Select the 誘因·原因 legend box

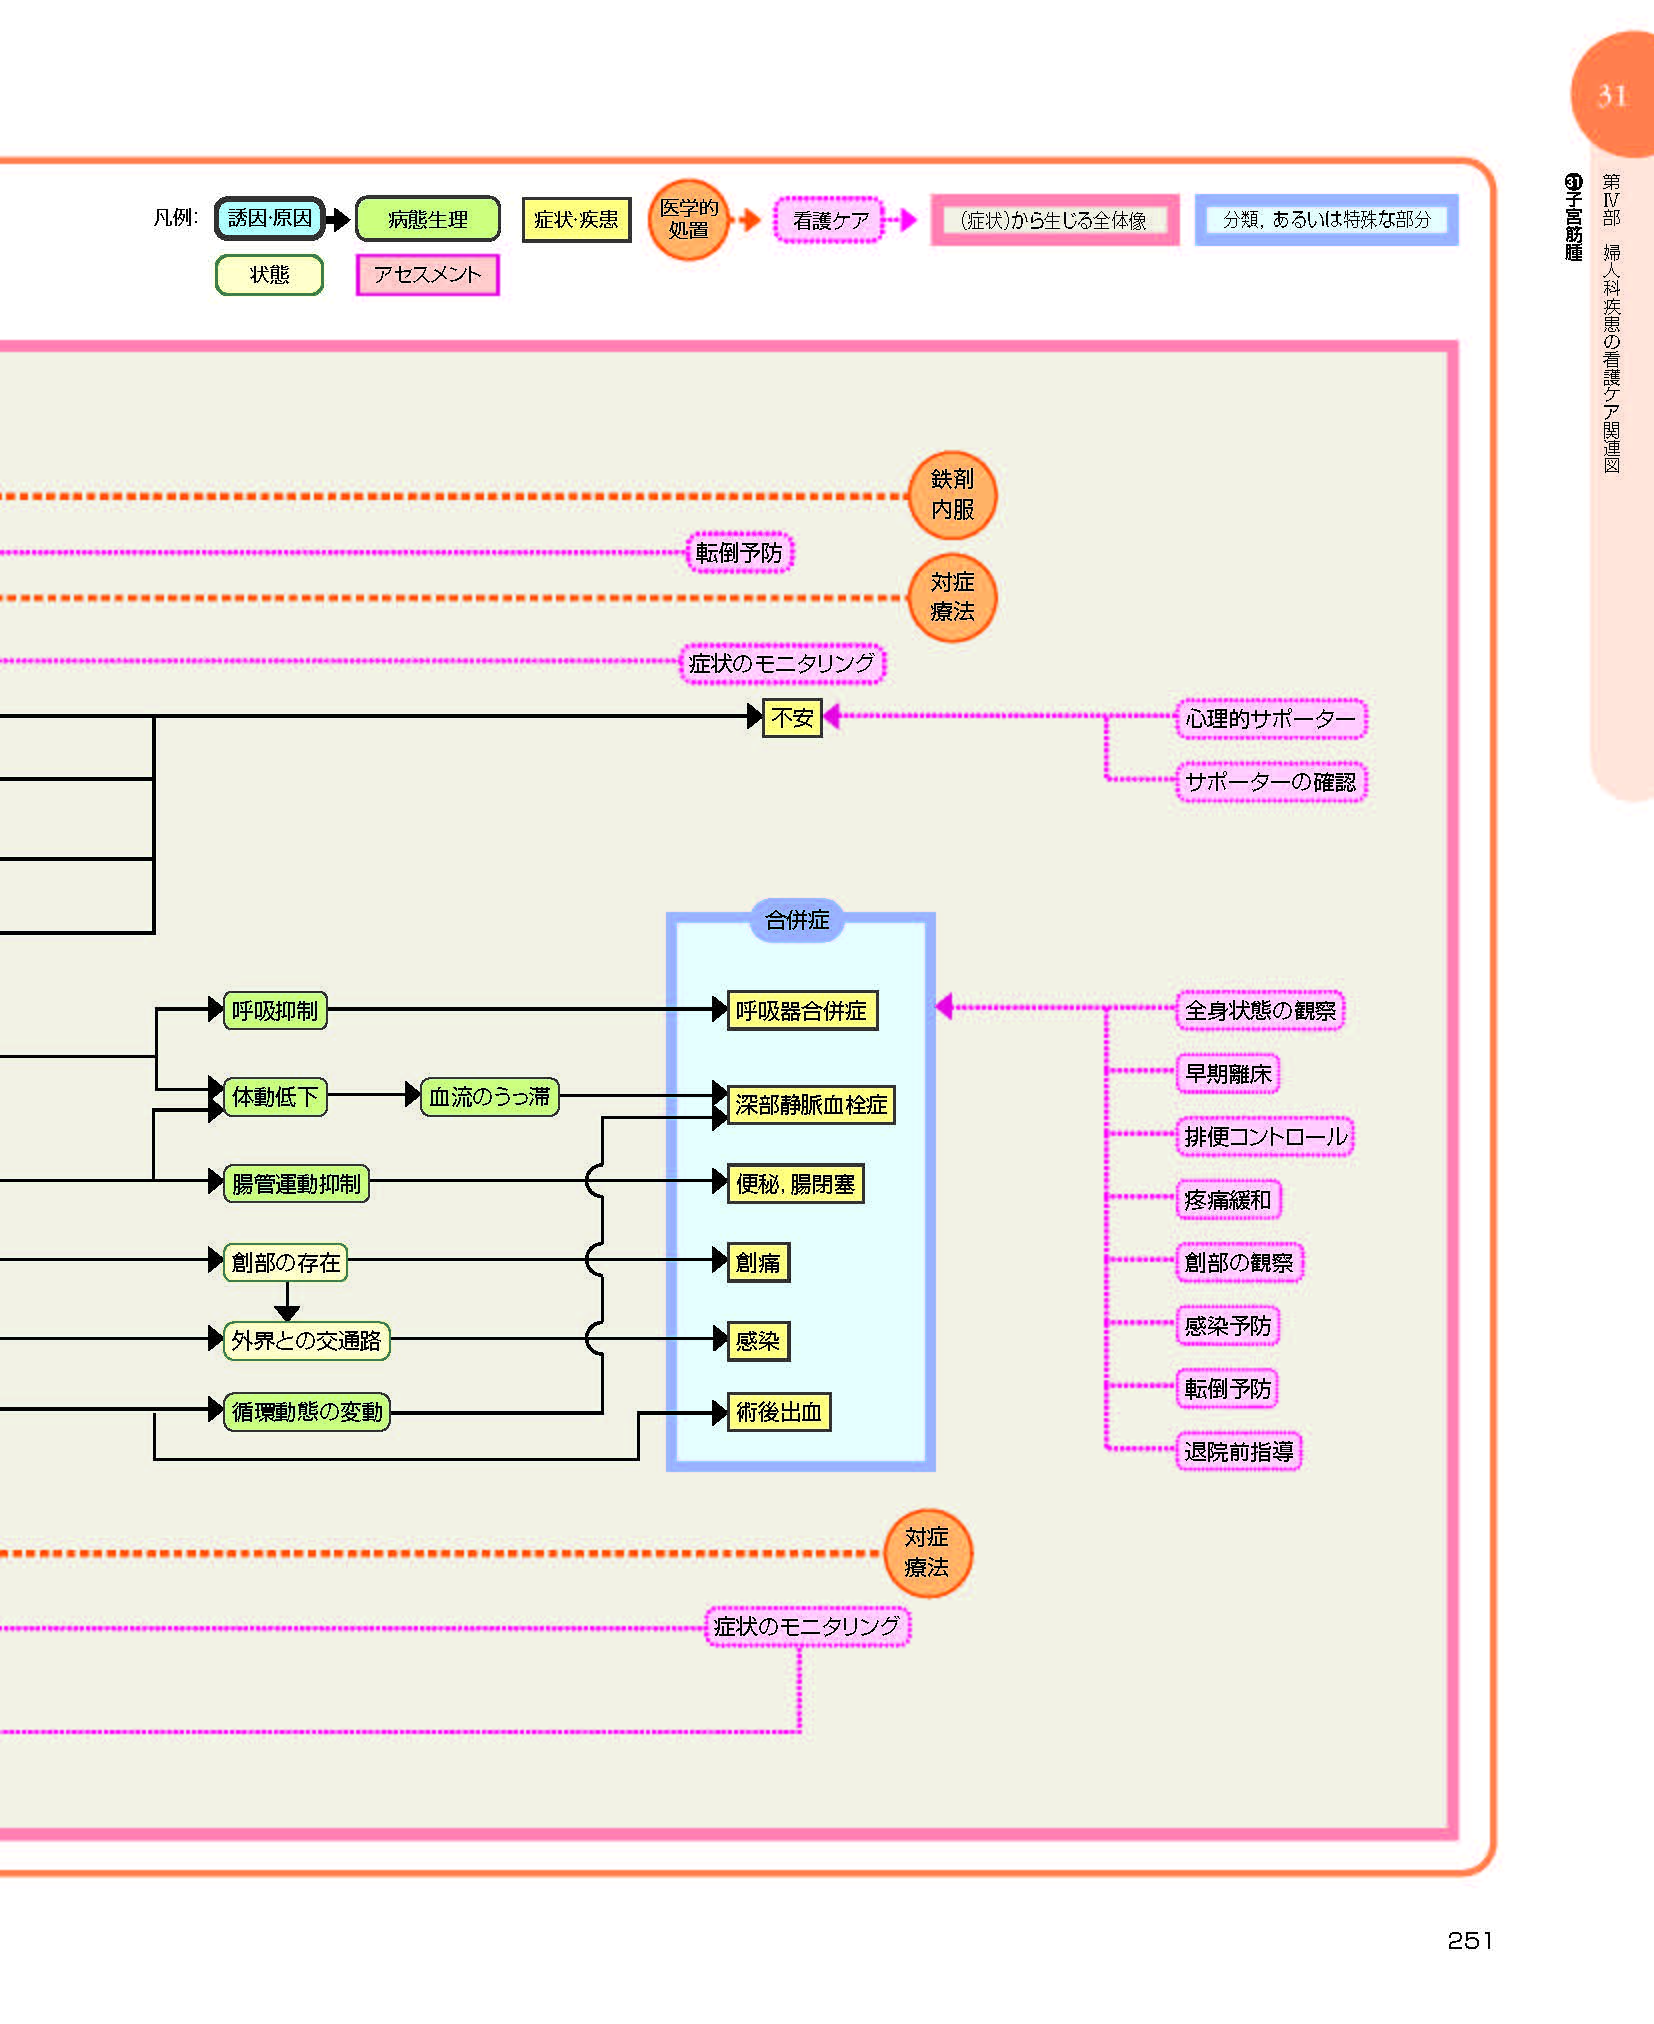(270, 219)
